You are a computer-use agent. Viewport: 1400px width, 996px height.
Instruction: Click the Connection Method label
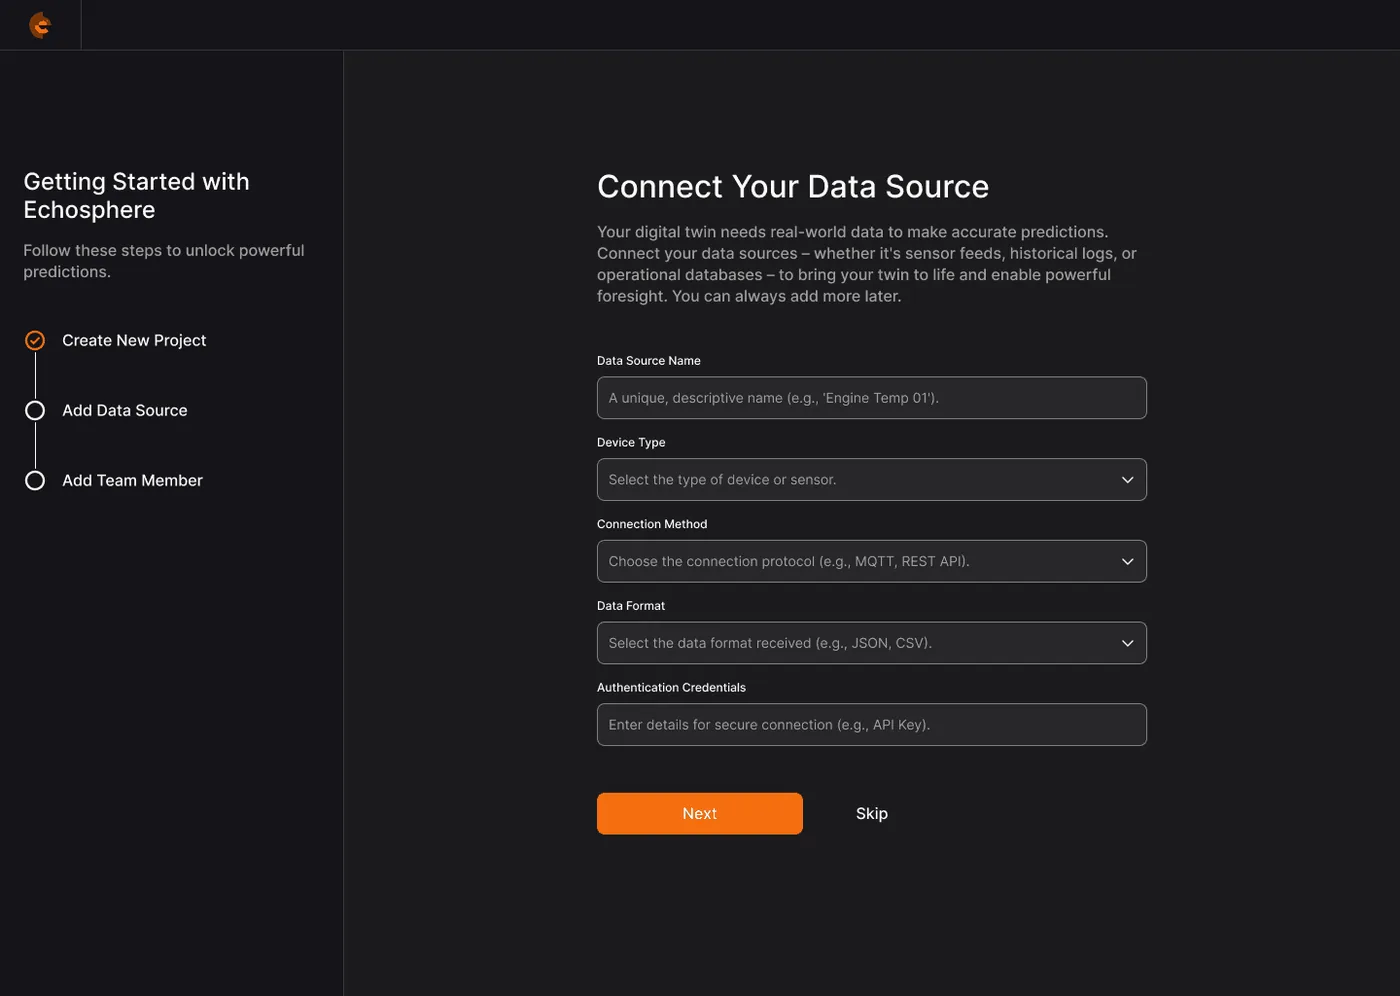(x=652, y=524)
